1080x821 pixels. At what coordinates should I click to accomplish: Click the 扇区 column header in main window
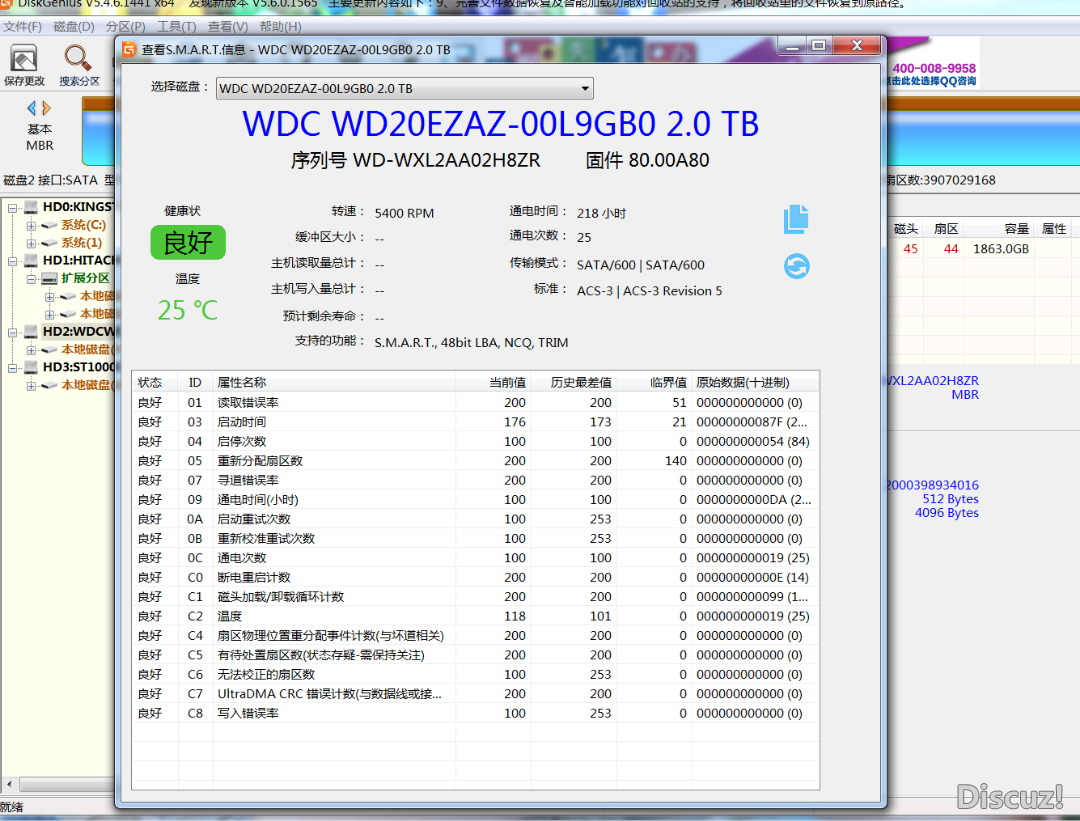coord(946,229)
